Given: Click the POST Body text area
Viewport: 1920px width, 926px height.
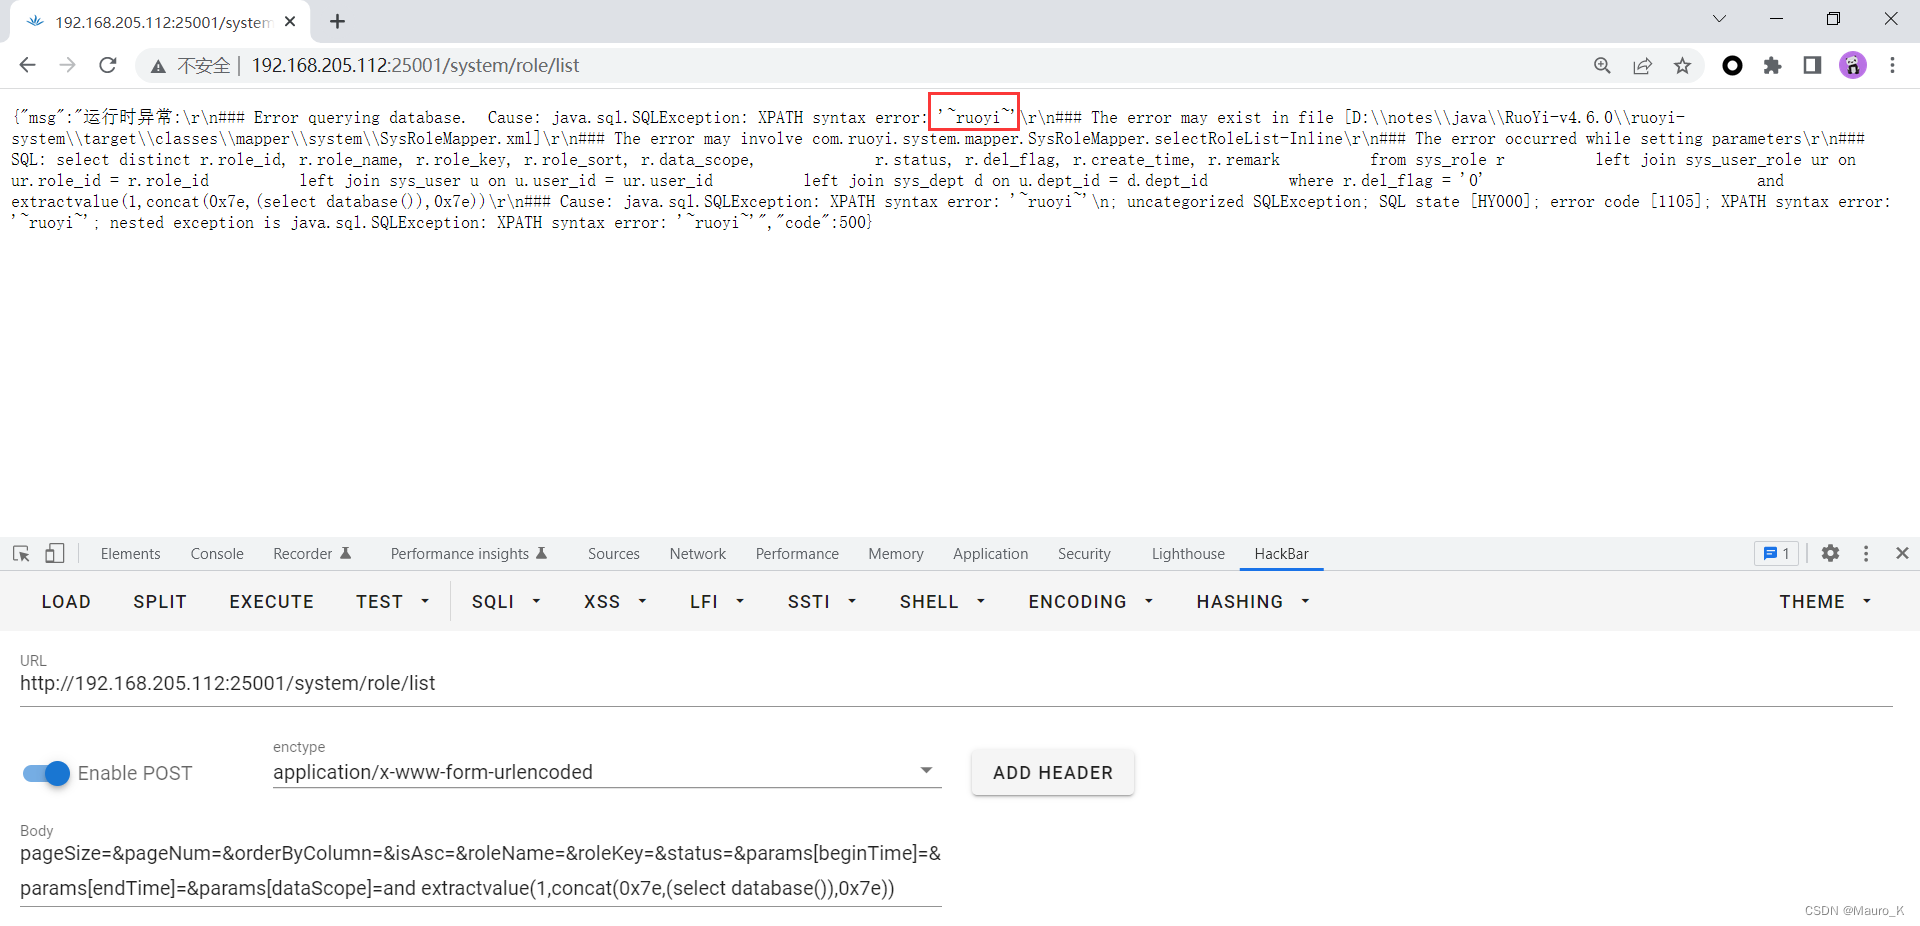Looking at the screenshot, I should 481,871.
